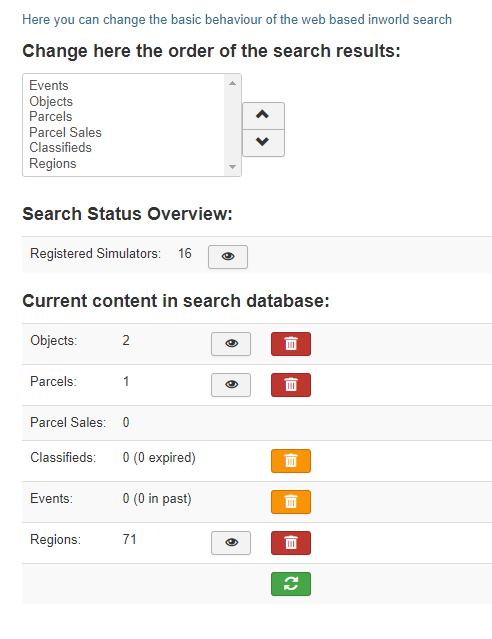Screen dimensions: 492x639
Task: Click the list scrollbar down arrow
Action: click(232, 167)
